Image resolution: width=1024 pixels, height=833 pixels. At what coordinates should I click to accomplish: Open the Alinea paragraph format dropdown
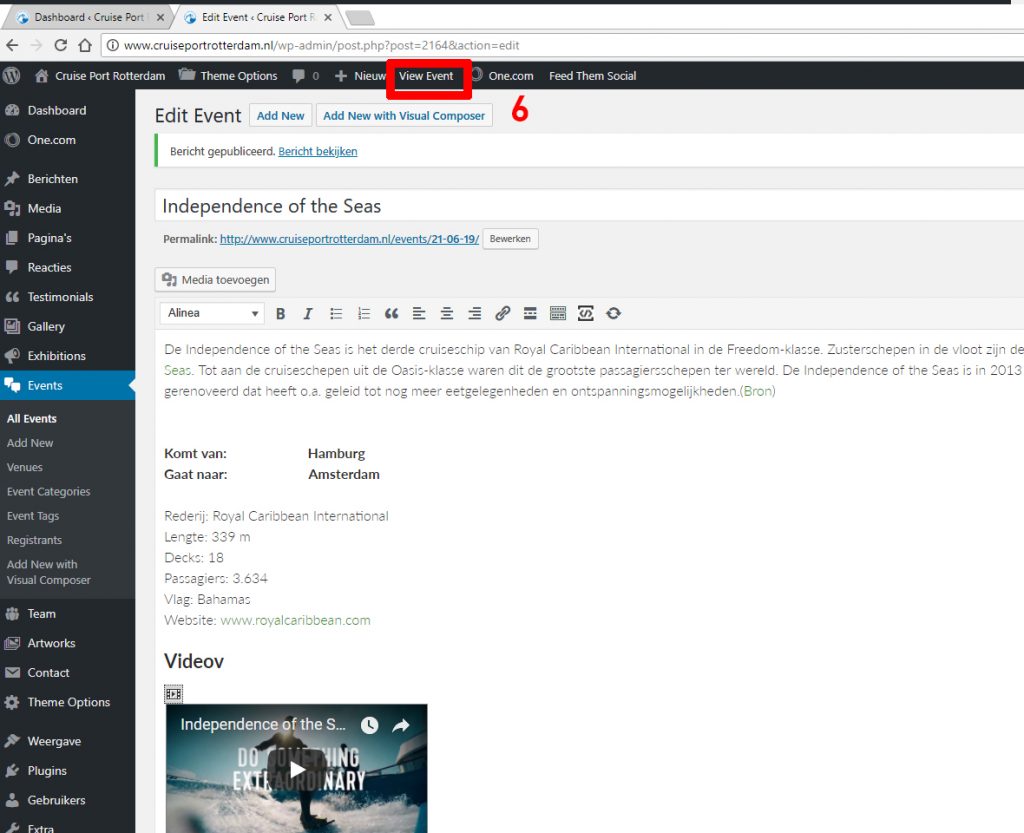[212, 313]
